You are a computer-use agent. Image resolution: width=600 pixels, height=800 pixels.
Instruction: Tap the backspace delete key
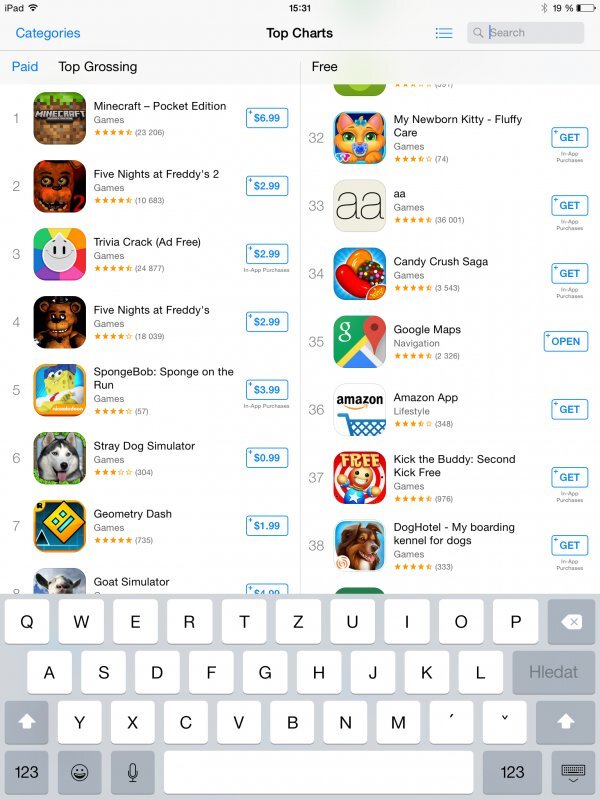coord(571,622)
